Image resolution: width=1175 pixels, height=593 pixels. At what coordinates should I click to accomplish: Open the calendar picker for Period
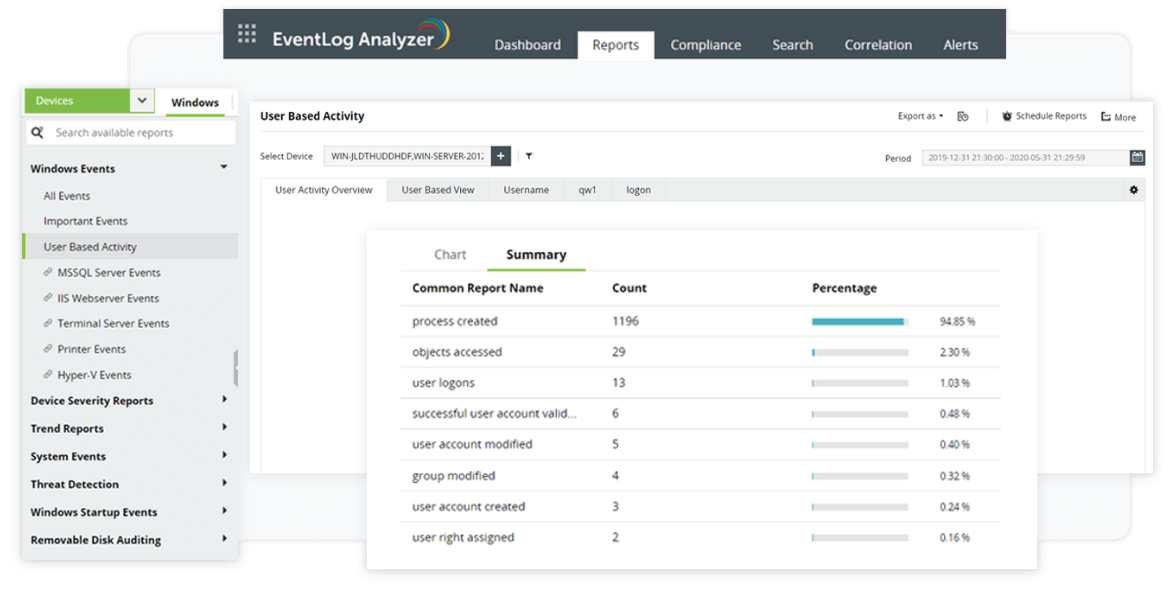1137,157
